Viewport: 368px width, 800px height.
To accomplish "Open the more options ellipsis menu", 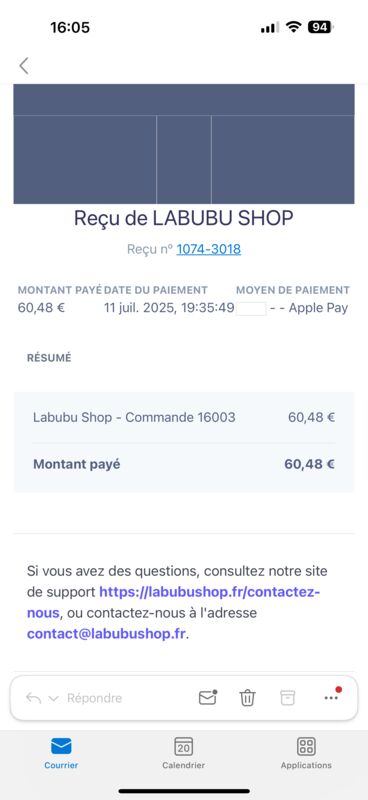I will 332,696.
